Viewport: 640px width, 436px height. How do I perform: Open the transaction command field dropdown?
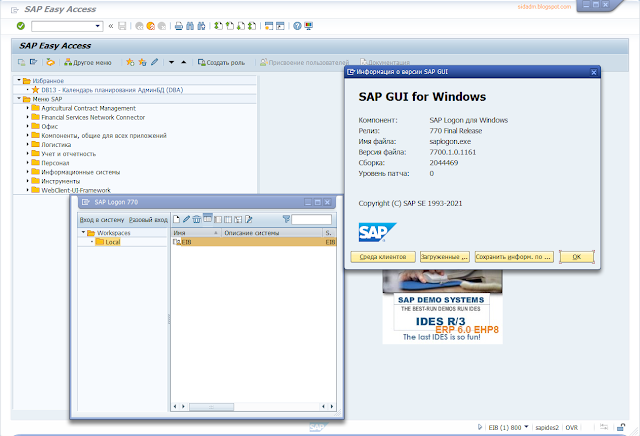tap(98, 26)
